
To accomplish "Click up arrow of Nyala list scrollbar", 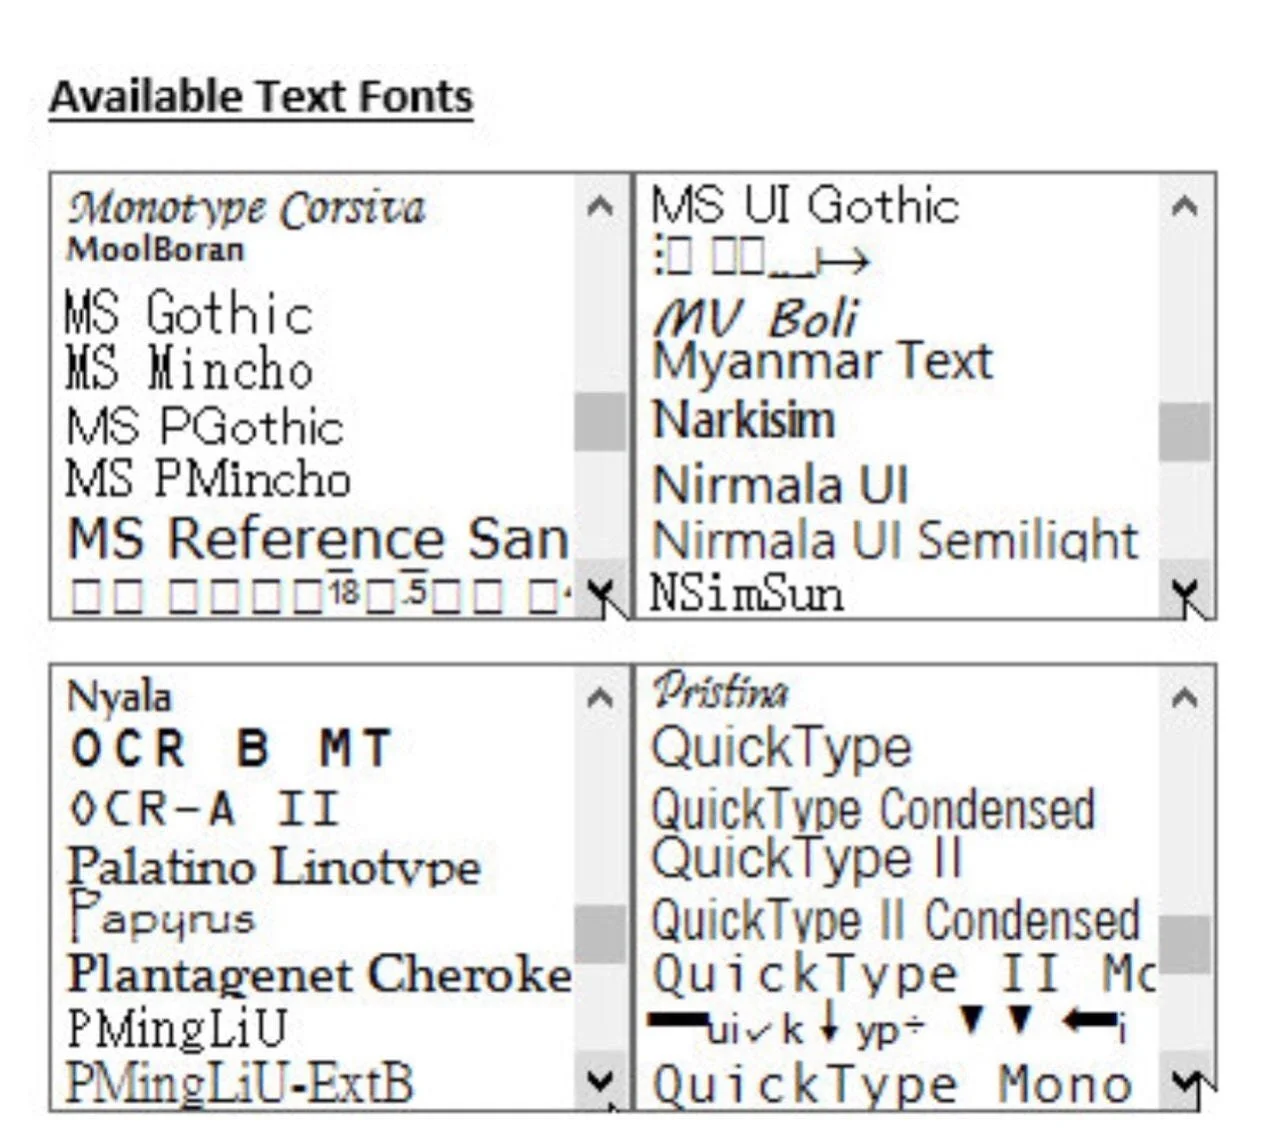I will coord(600,697).
